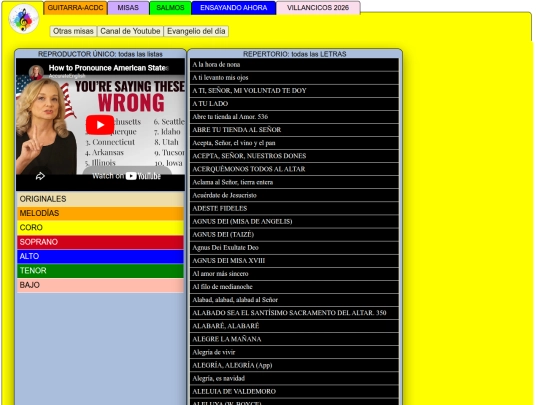Viewport: 540px width, 405px height.
Task: Select ABRE TU TIENDA AL SEÑOR
Action: 294,130
